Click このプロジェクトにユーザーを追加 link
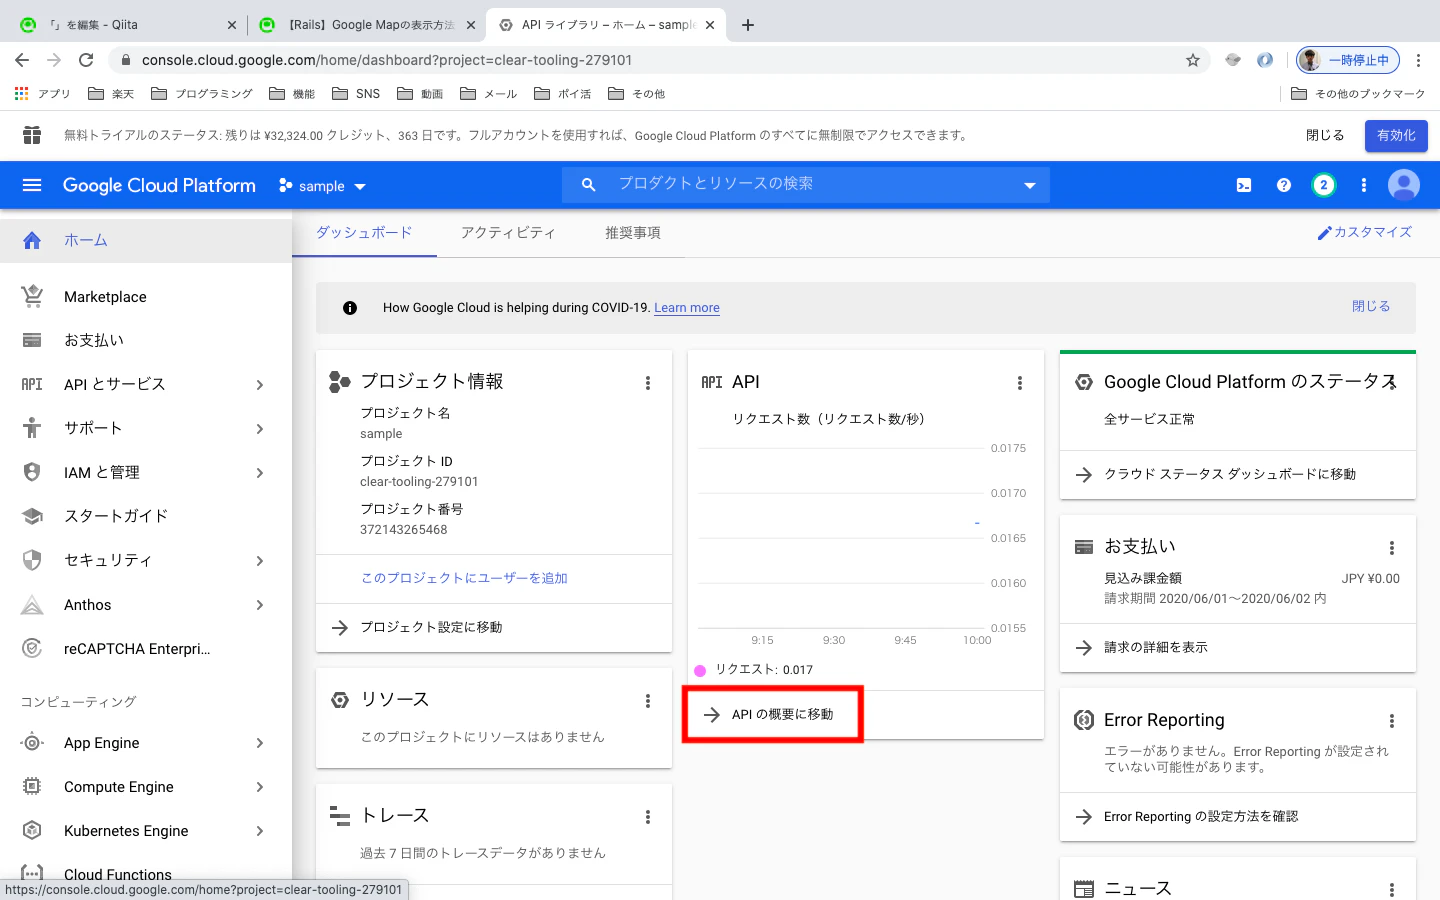 464,578
